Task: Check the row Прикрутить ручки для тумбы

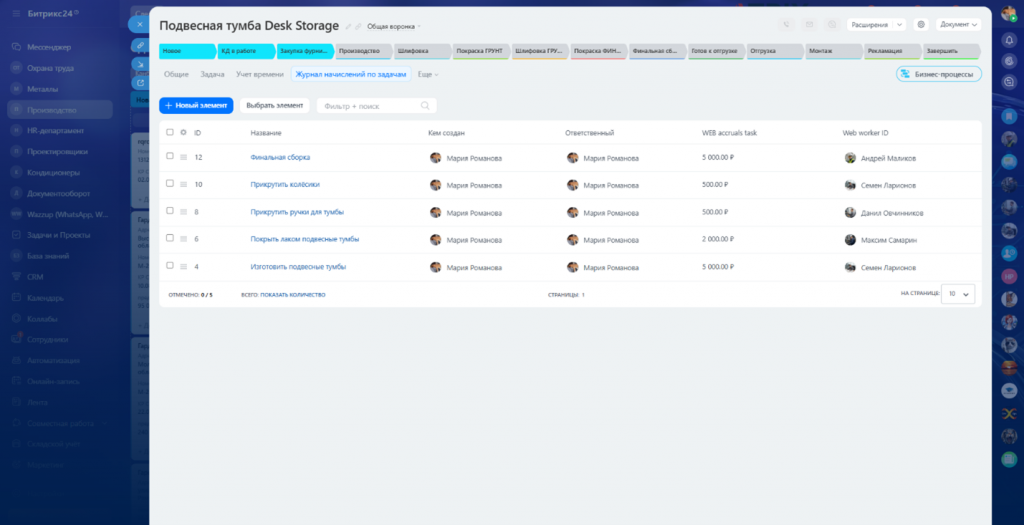Action: click(x=170, y=212)
